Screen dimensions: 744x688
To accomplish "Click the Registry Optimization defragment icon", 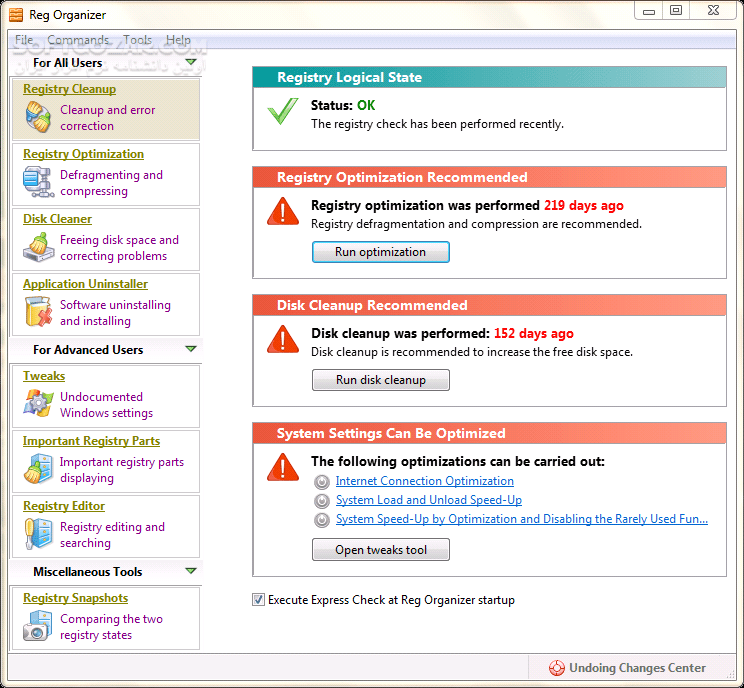I will point(38,183).
